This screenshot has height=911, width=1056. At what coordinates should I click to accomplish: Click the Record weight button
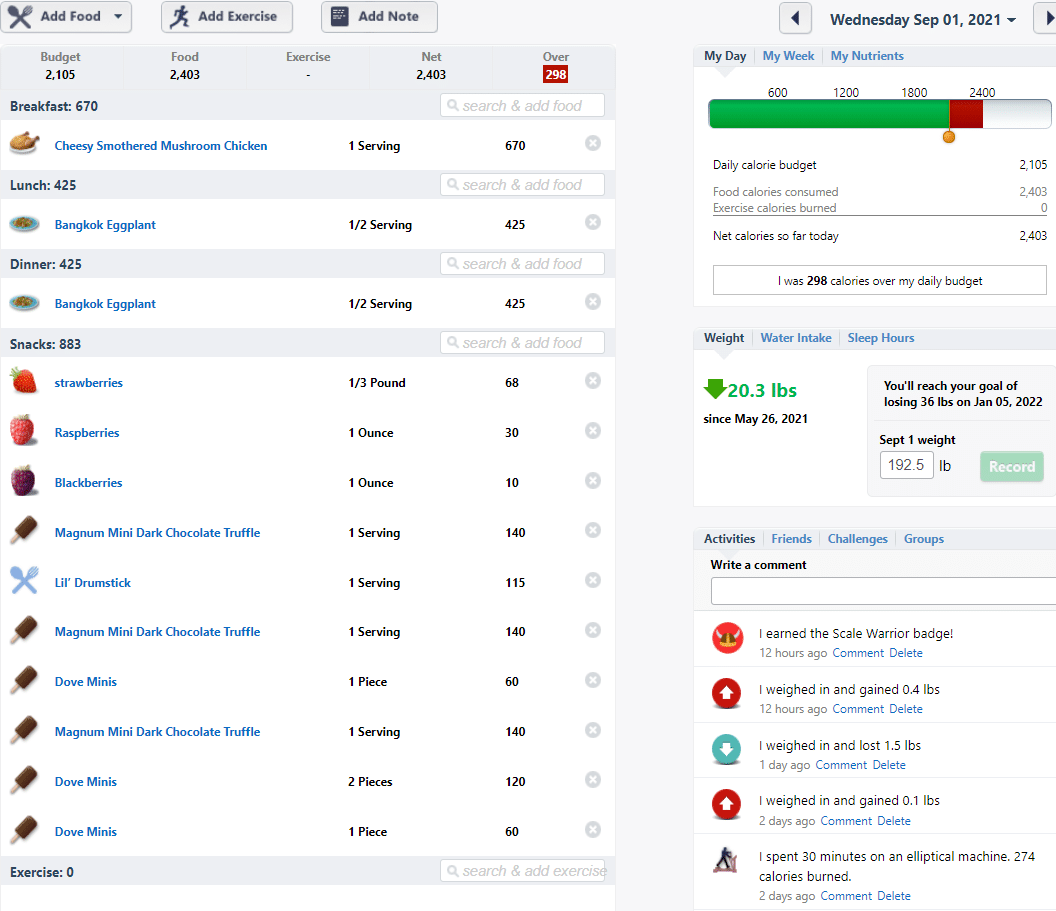tap(1012, 467)
